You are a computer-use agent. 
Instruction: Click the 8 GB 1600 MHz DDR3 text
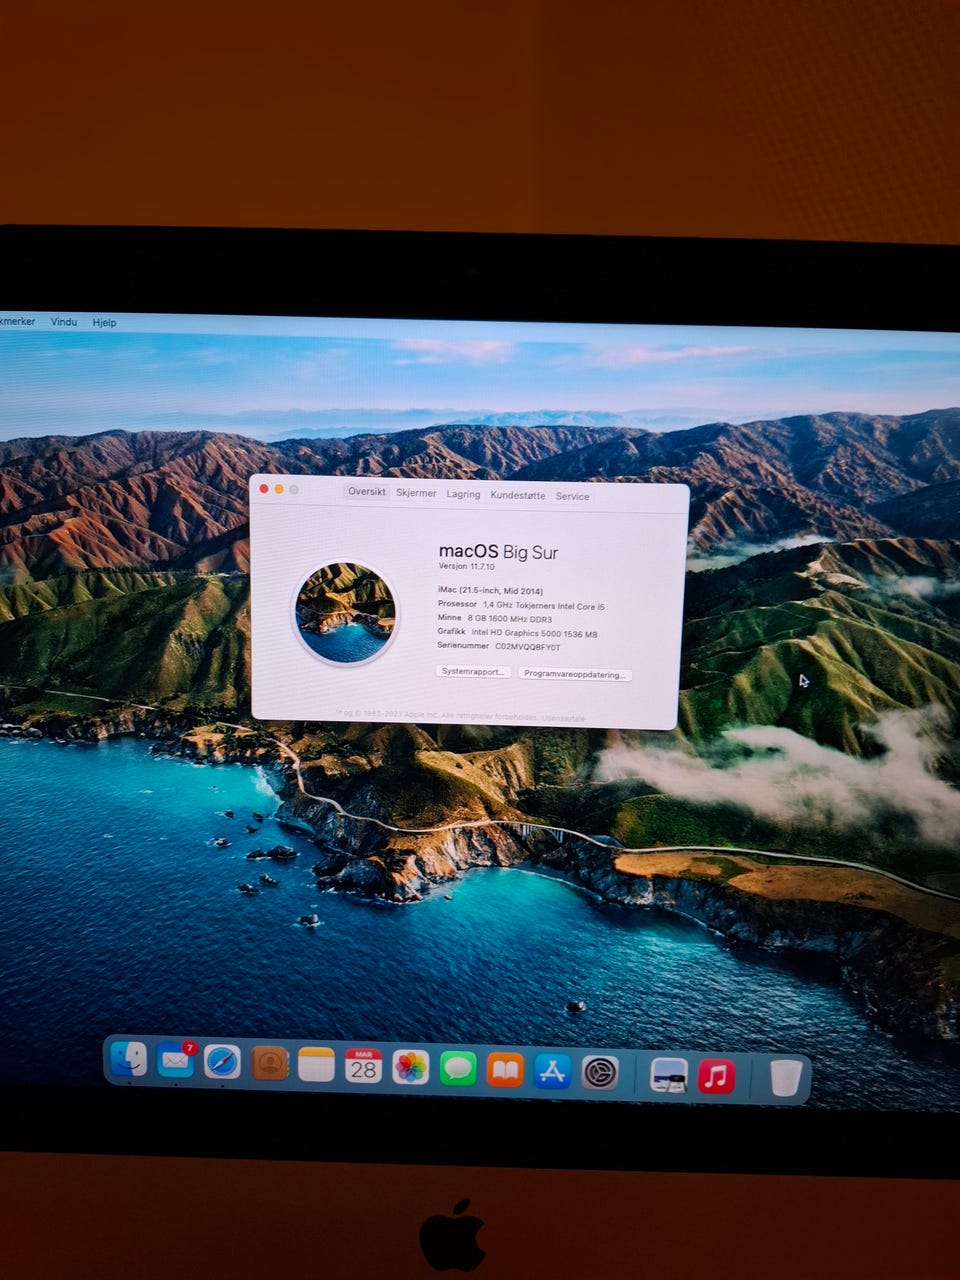click(x=509, y=619)
